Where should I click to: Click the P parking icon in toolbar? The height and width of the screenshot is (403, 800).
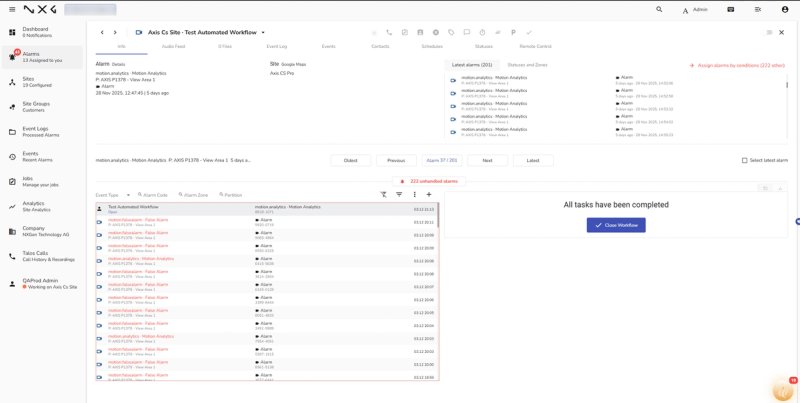(513, 32)
